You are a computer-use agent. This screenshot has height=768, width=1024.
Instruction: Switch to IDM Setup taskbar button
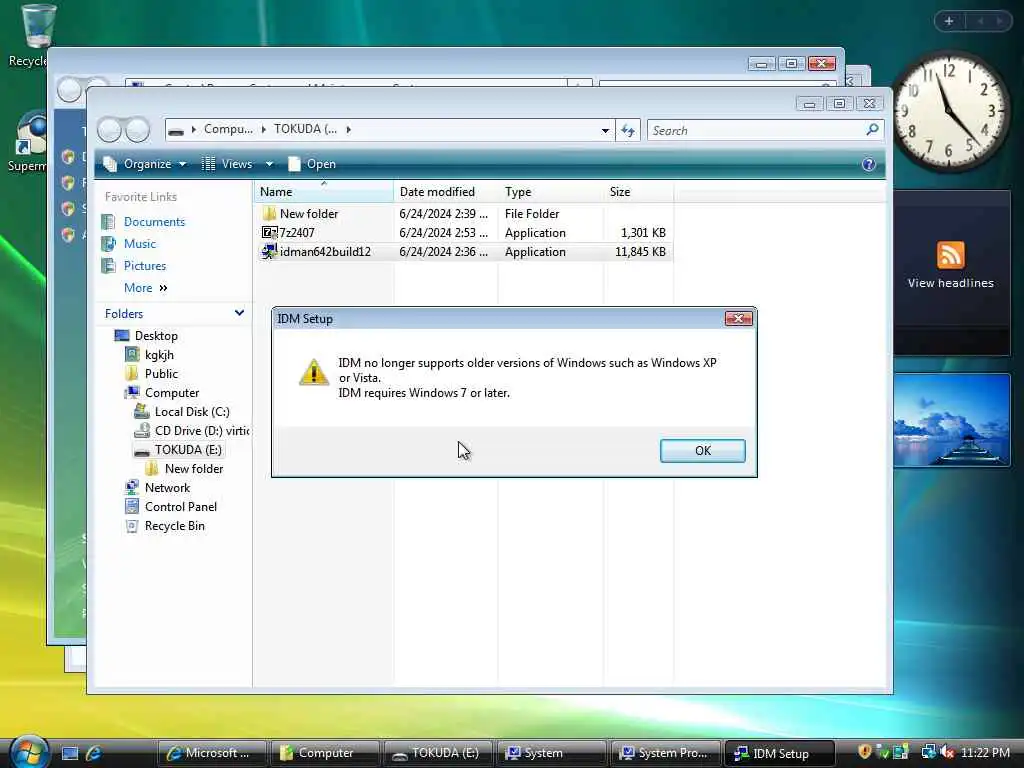pos(779,753)
